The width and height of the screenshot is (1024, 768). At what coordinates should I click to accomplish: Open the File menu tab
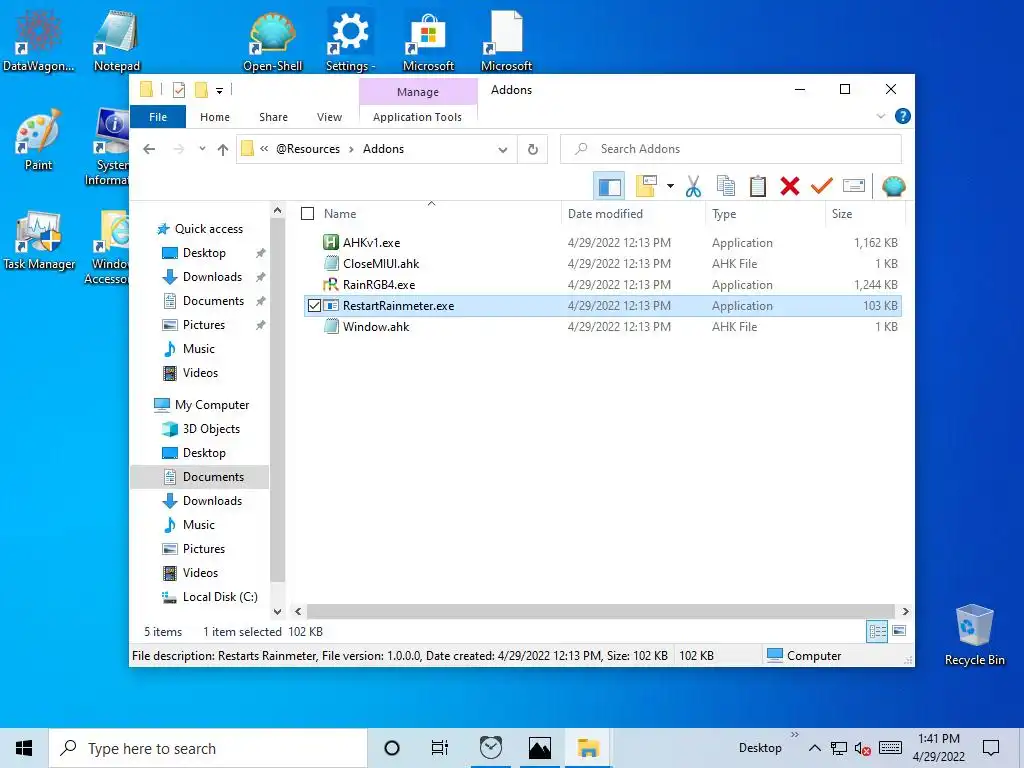(x=158, y=117)
